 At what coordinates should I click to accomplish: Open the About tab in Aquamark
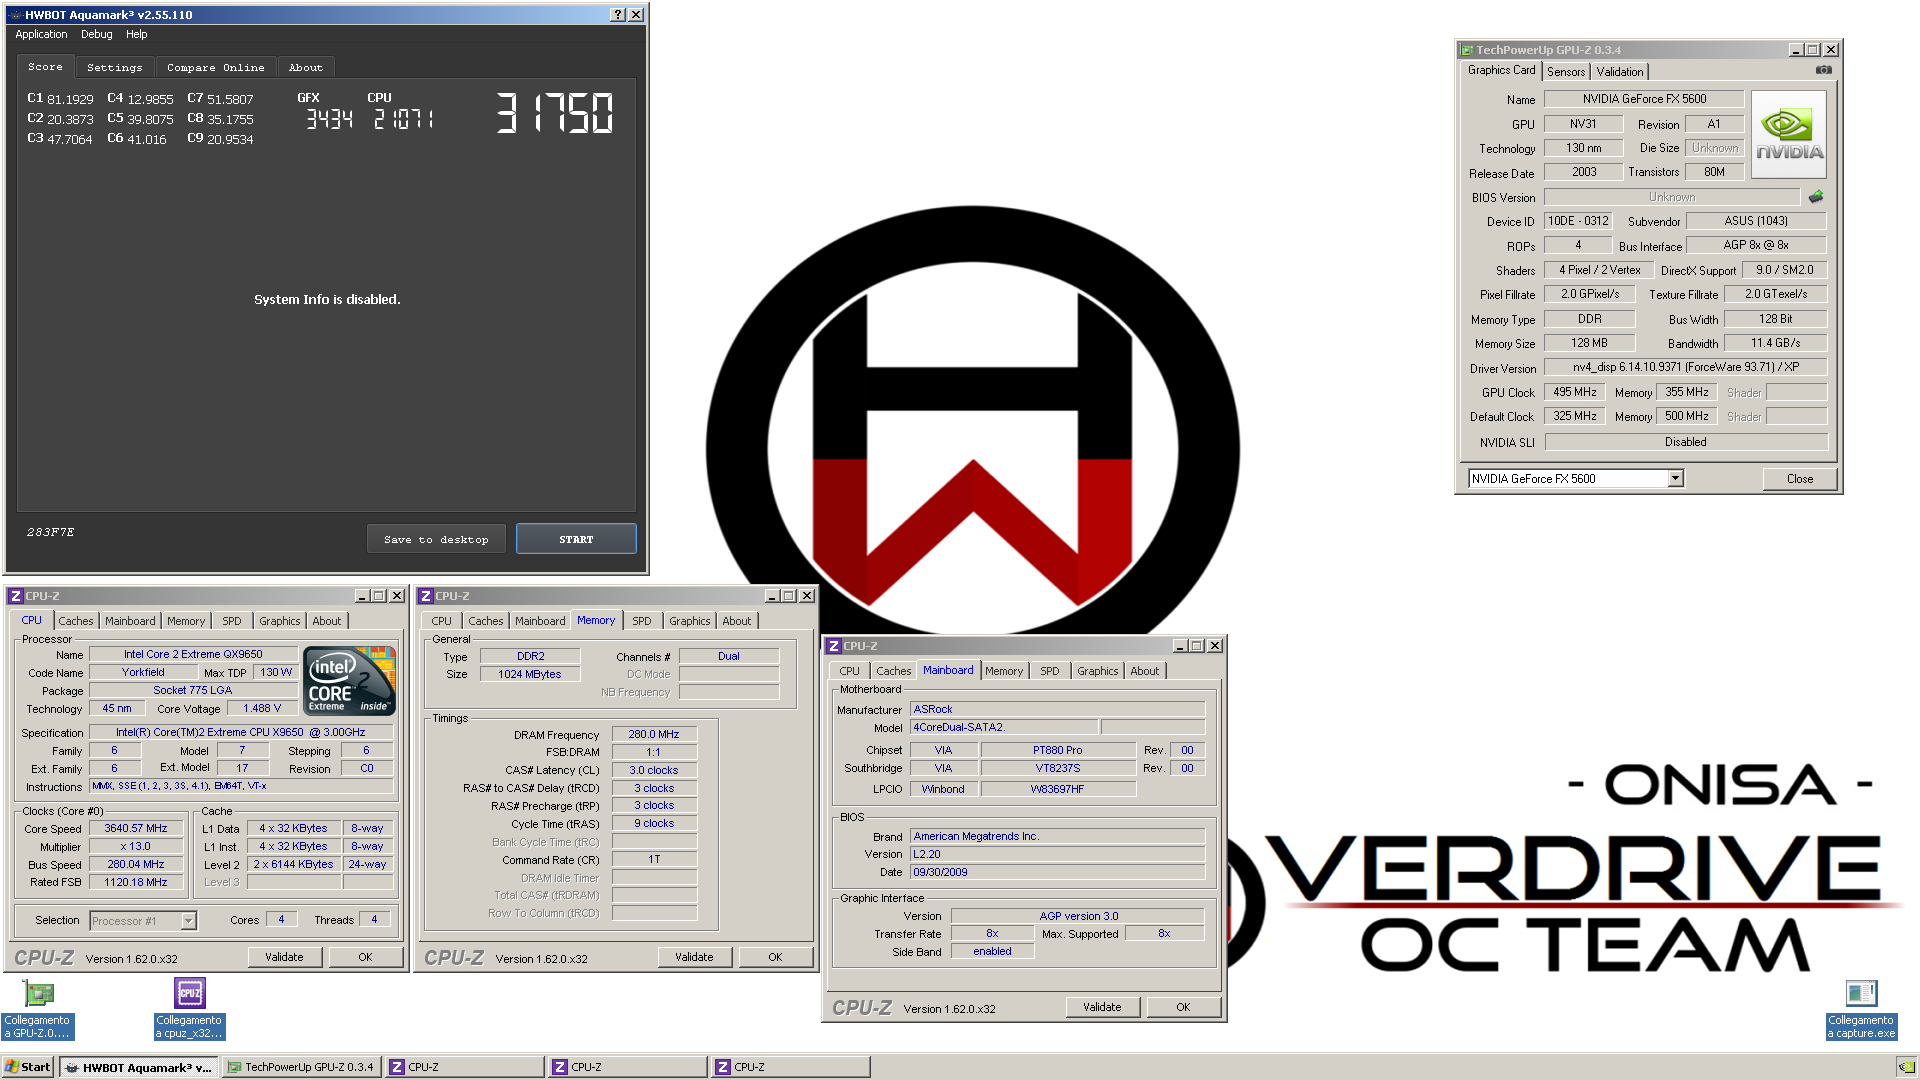pyautogui.click(x=306, y=68)
